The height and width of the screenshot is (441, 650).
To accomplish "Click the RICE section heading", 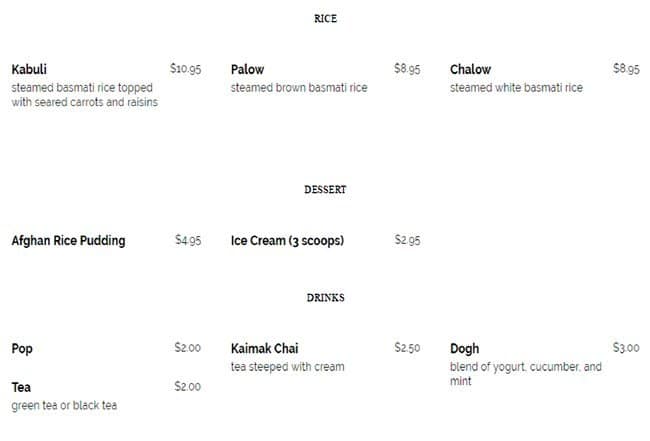I will [x=325, y=19].
